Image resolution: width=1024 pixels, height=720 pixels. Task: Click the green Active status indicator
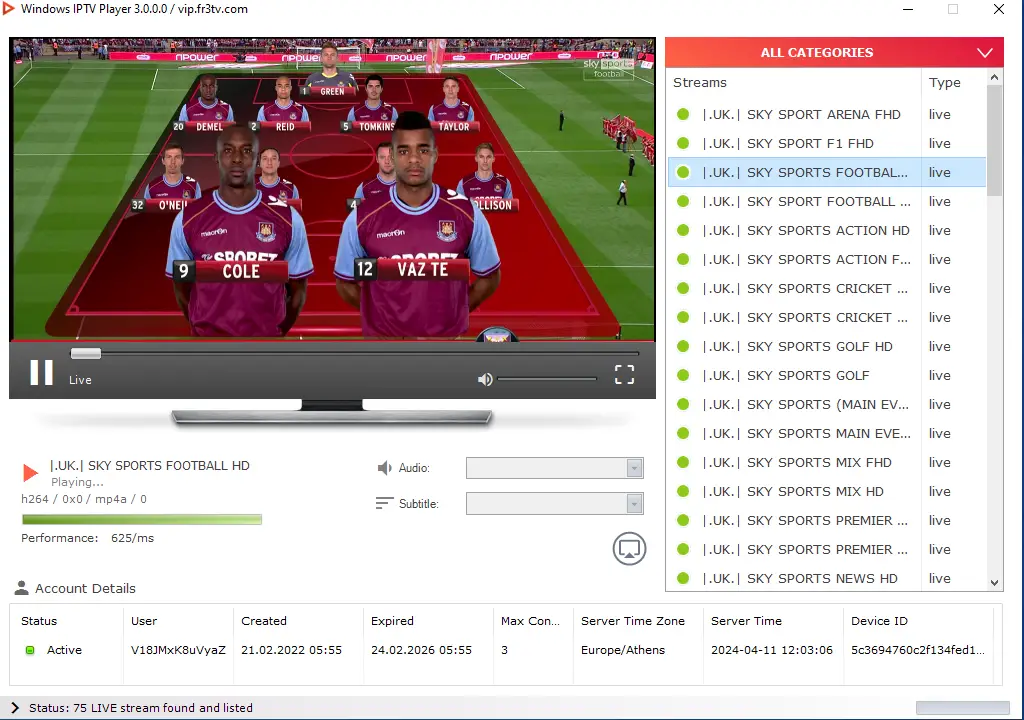[x=30, y=650]
